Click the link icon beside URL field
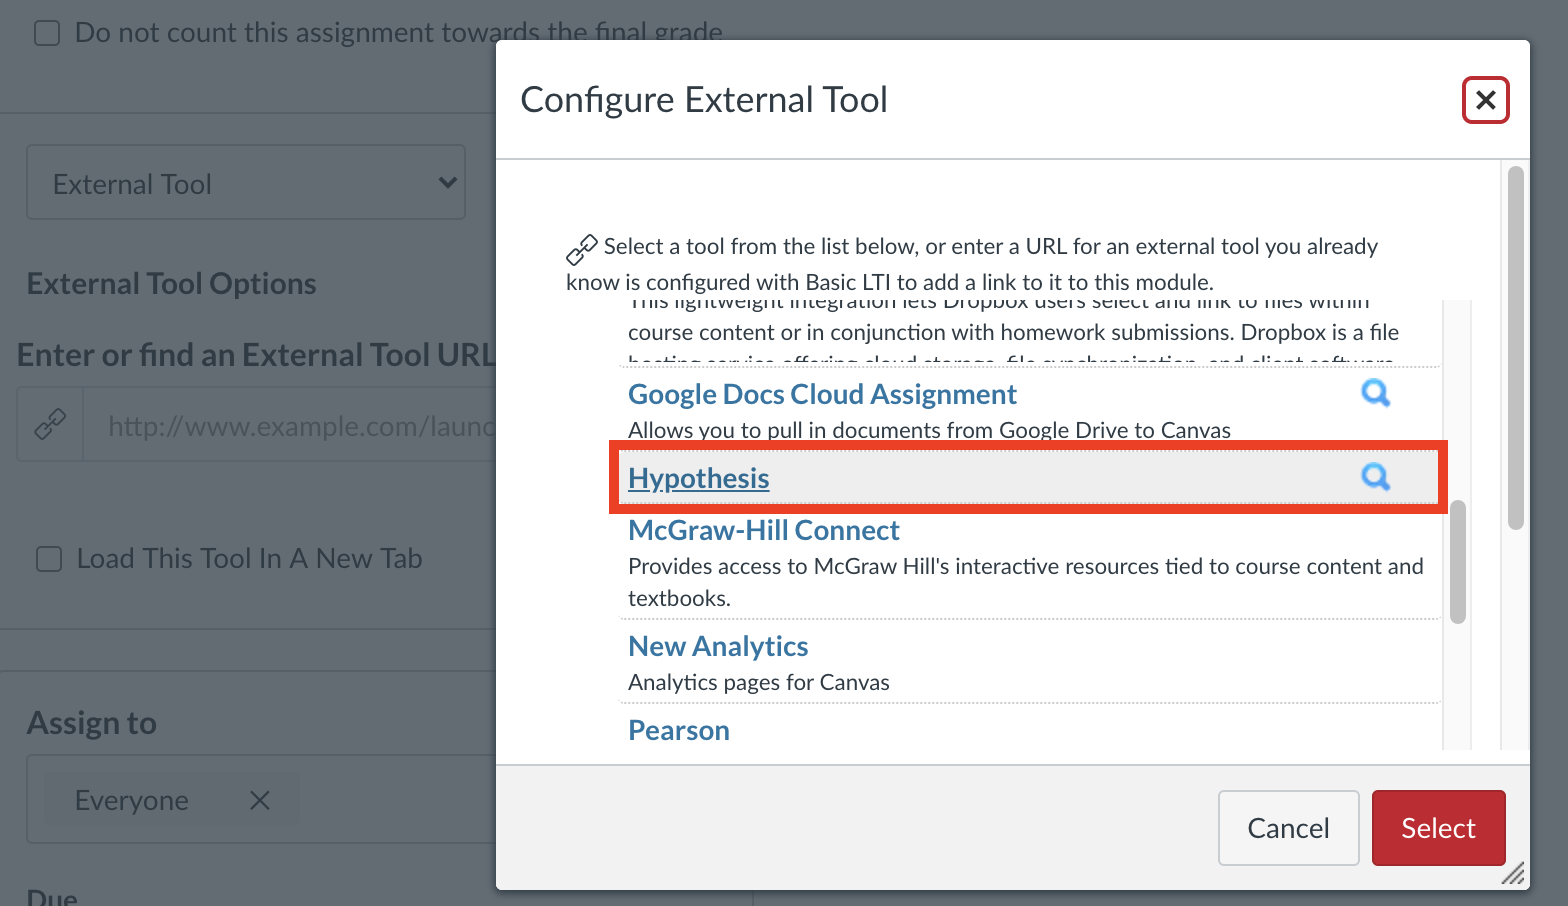 (x=50, y=425)
